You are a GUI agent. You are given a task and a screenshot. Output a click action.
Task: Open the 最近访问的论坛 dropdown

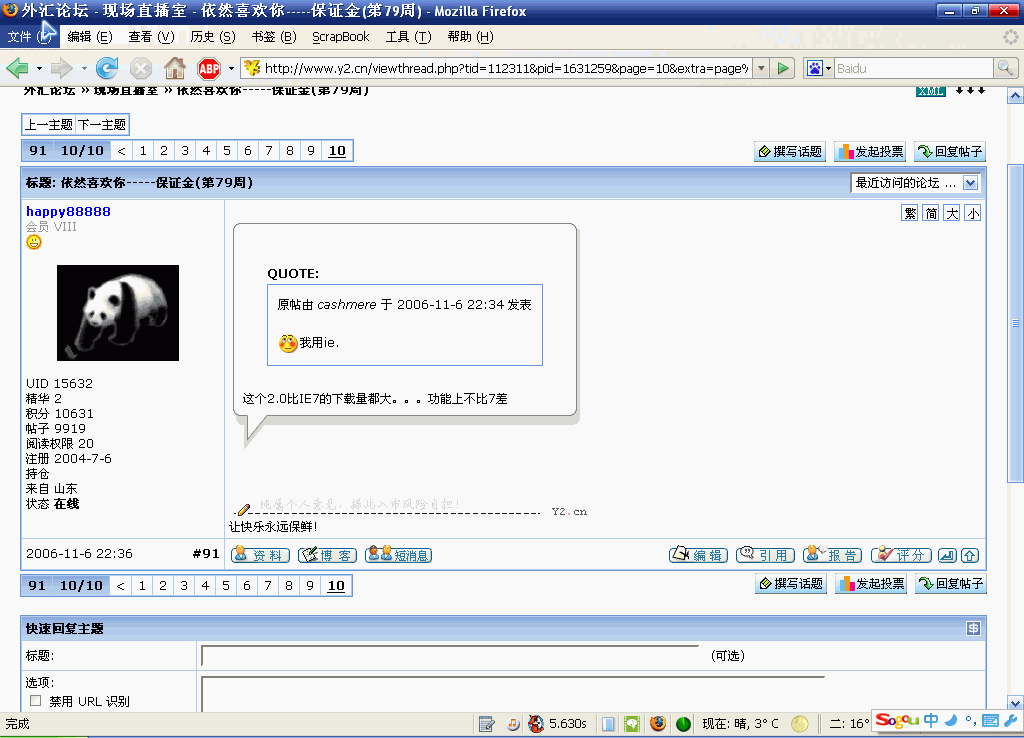point(915,183)
